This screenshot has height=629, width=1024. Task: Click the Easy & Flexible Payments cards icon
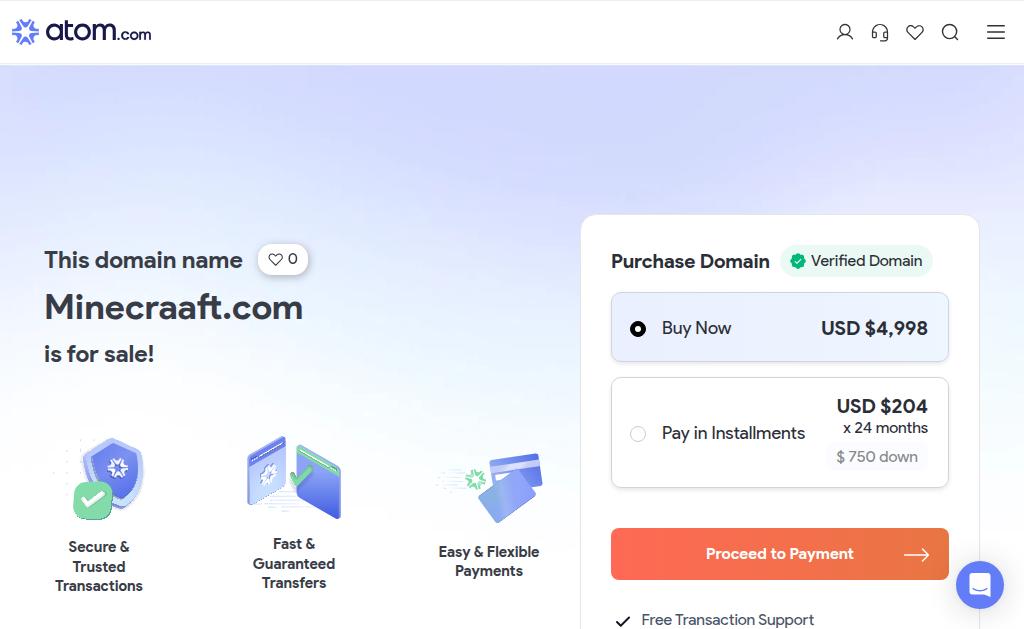[490, 487]
